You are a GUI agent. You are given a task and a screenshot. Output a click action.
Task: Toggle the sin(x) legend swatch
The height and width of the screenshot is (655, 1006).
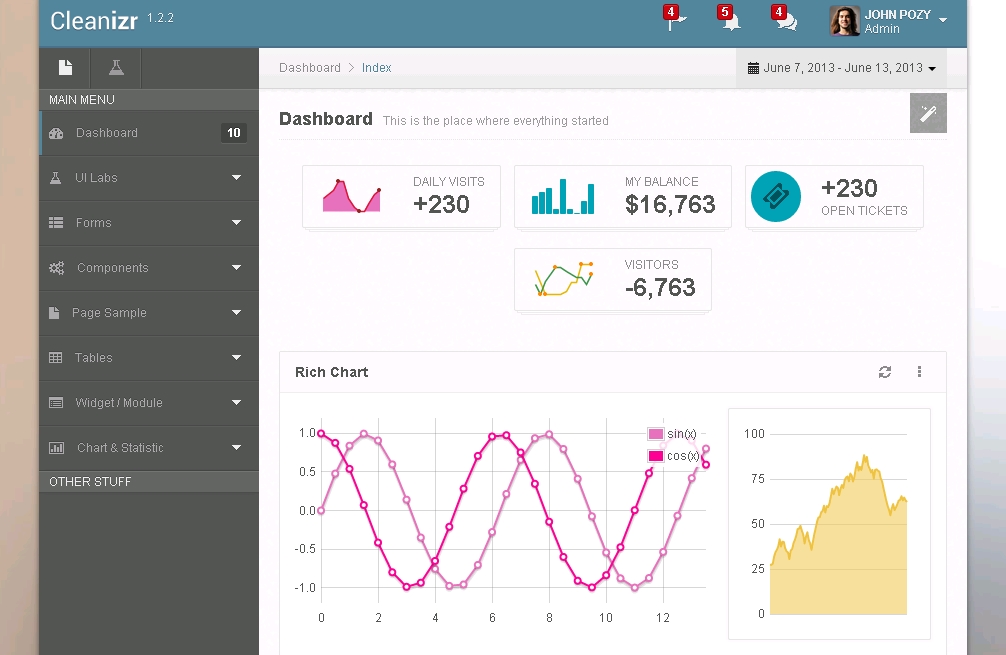[656, 434]
